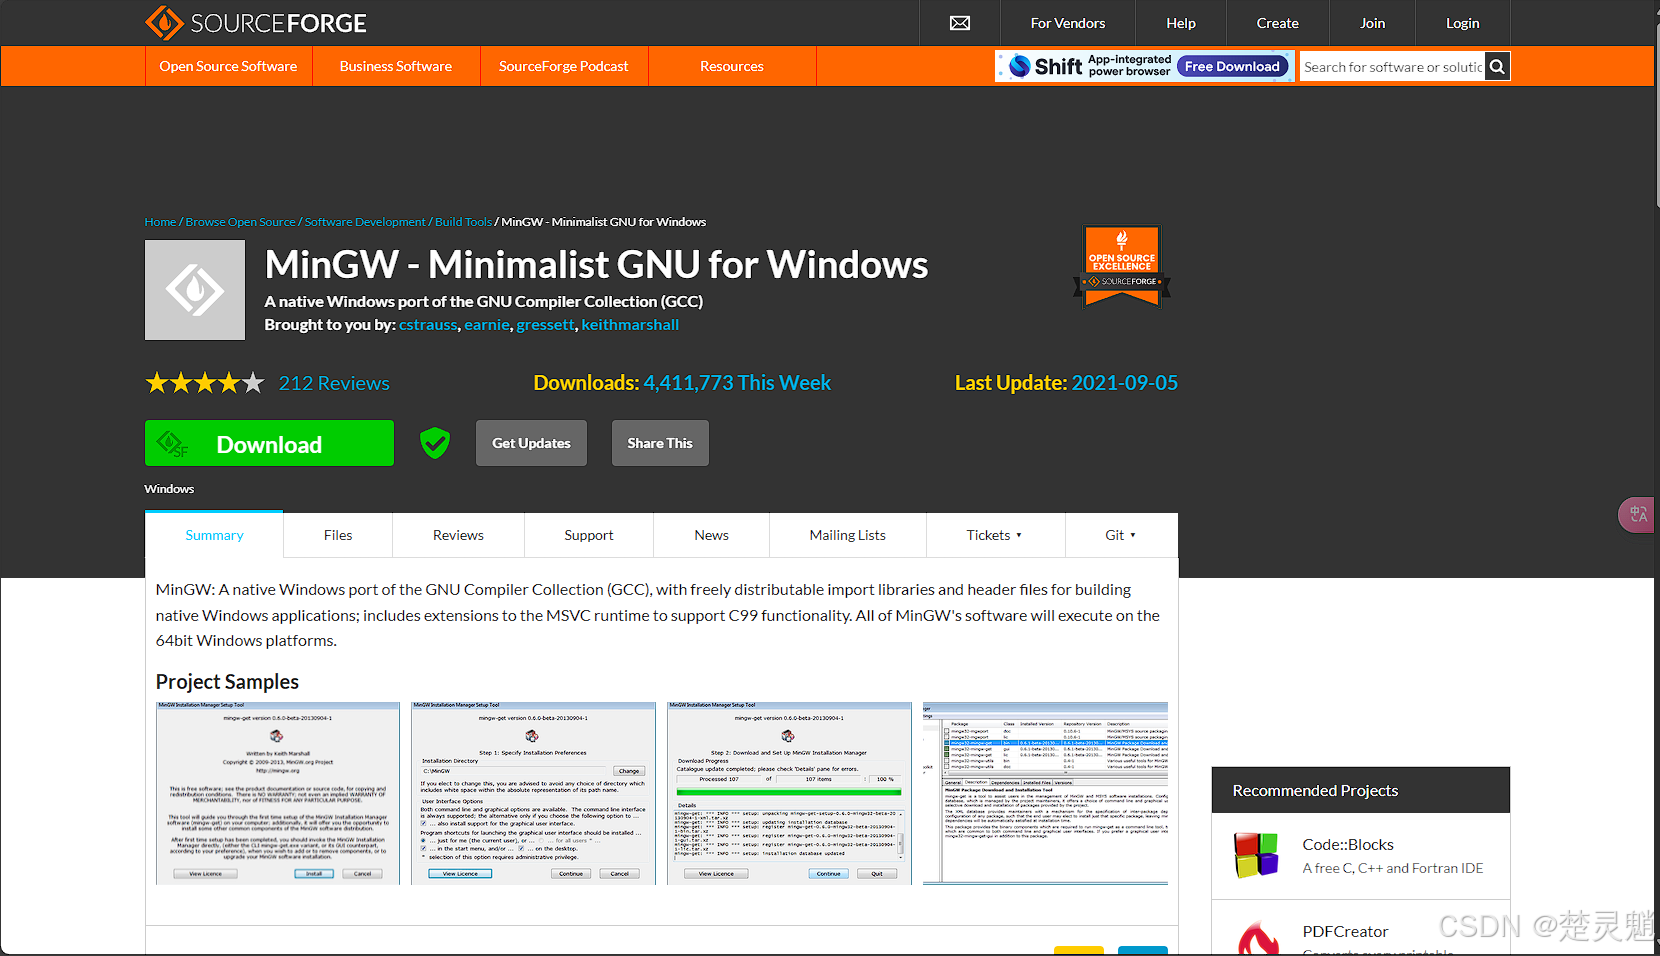
Task: Click the star rating icons
Action: (205, 383)
